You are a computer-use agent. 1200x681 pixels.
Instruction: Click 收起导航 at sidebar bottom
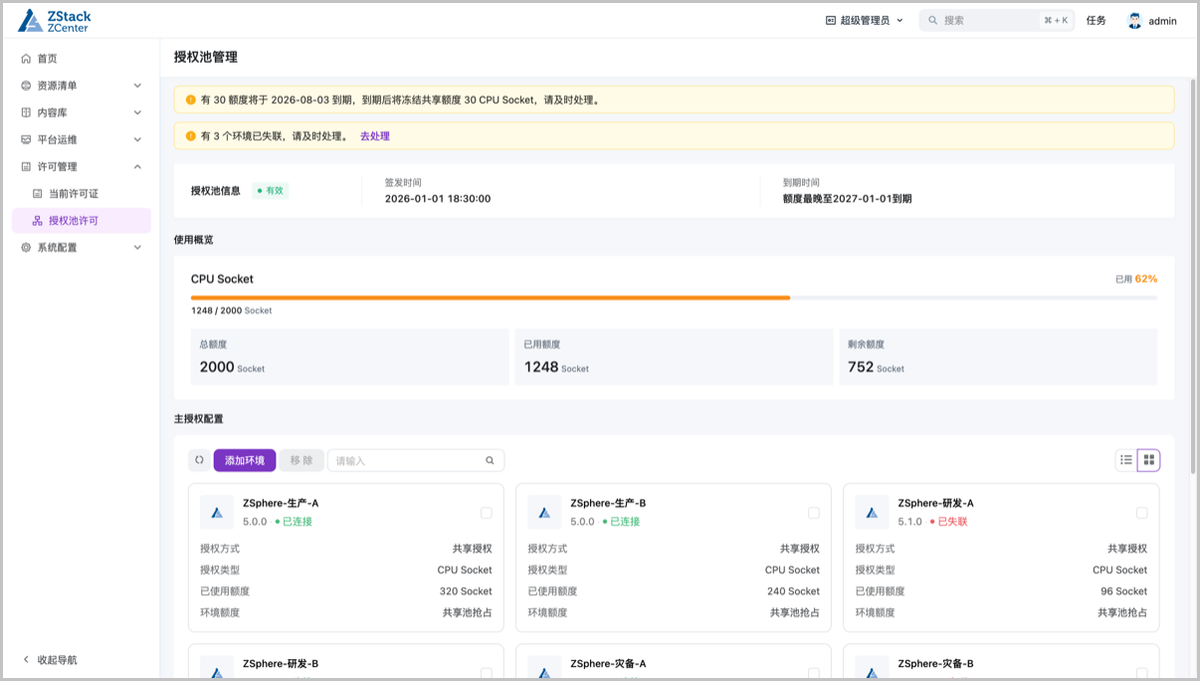point(57,660)
